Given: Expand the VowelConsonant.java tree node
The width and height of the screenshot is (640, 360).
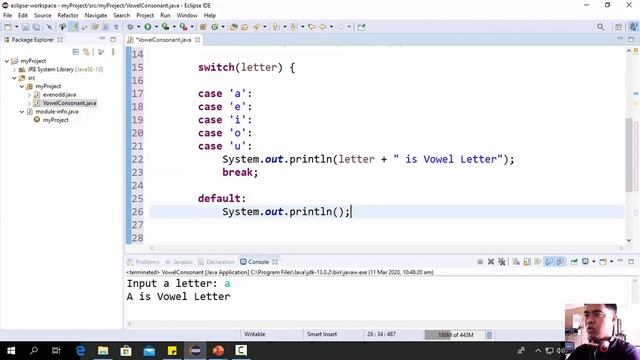Looking at the screenshot, I should [x=29, y=103].
